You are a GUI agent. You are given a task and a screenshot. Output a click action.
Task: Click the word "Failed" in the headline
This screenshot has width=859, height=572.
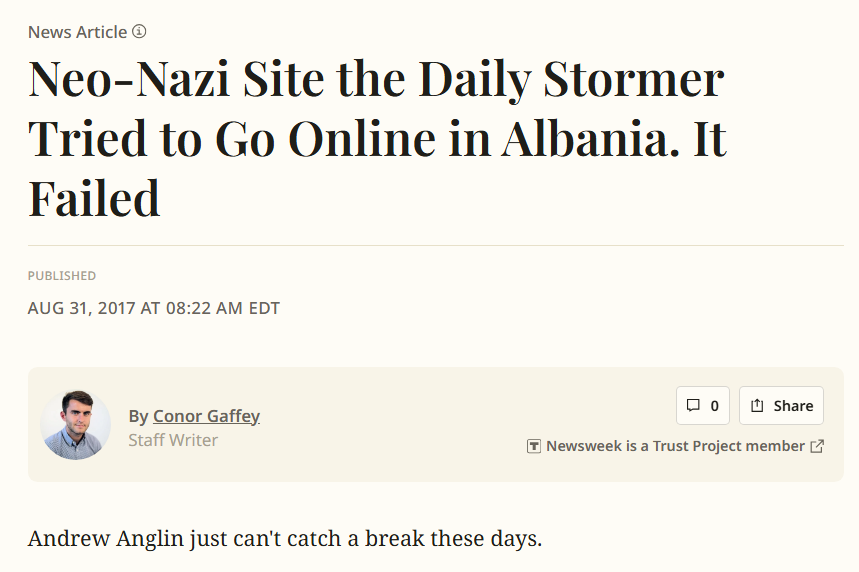click(x=94, y=197)
